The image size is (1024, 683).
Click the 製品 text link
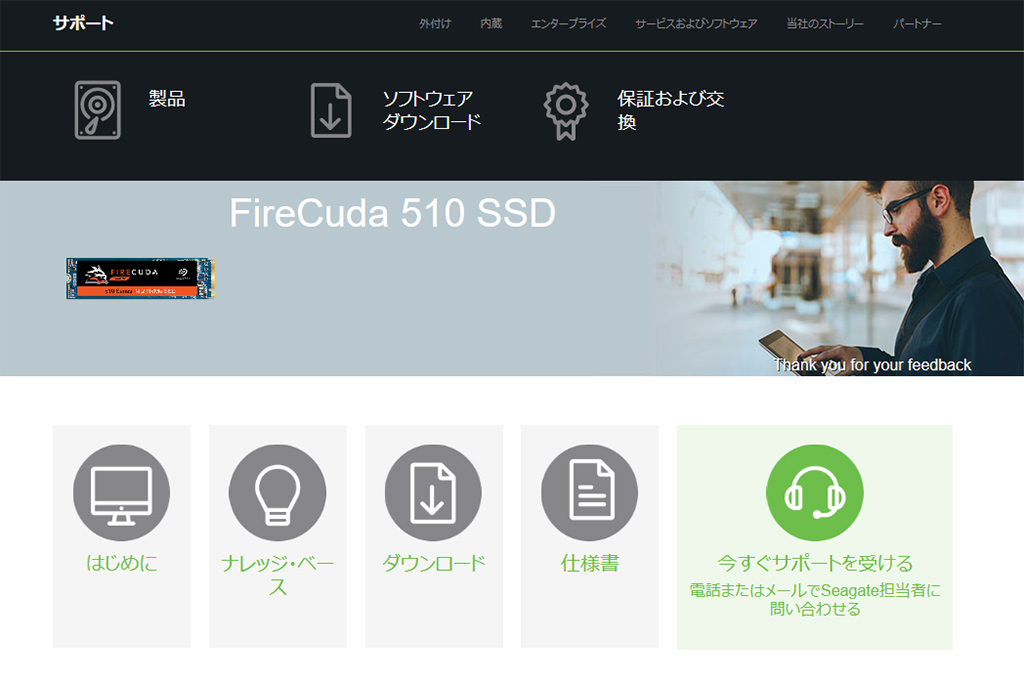[x=167, y=99]
